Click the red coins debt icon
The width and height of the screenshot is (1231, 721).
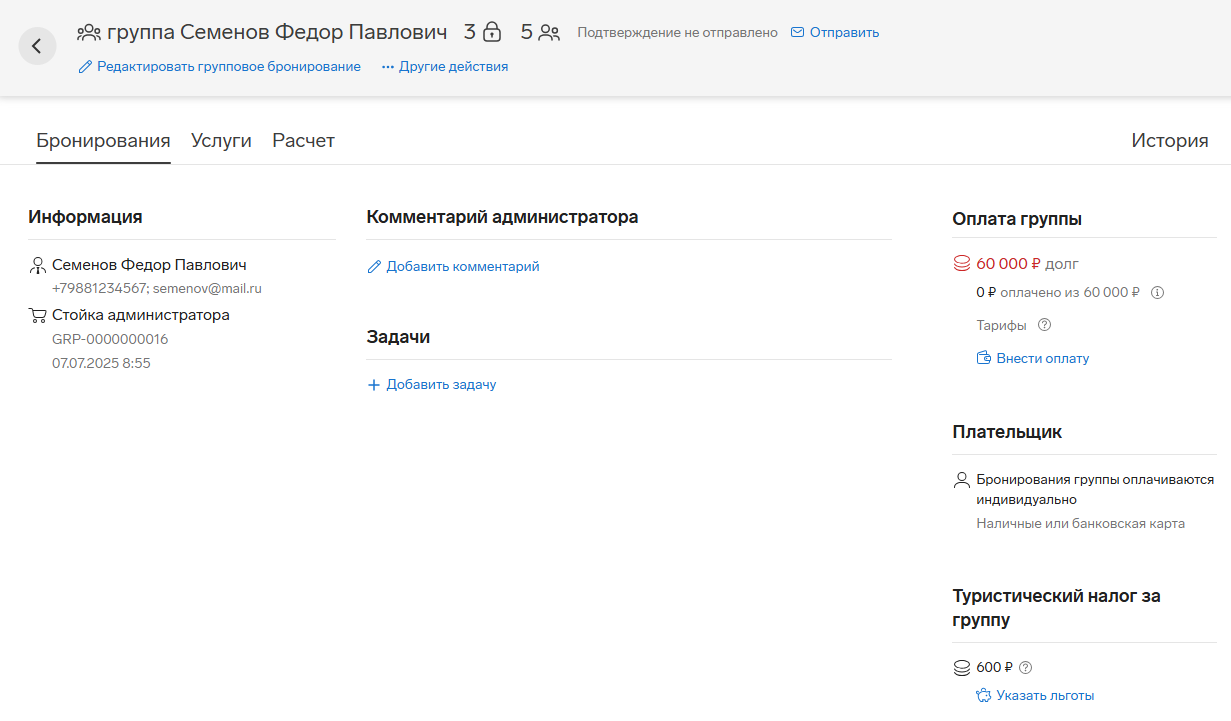coord(962,264)
